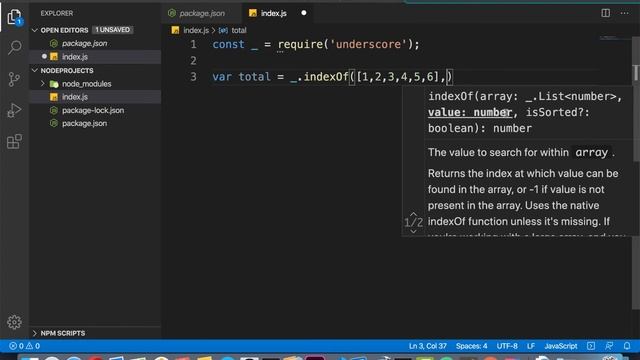This screenshot has height=360, width=640.
Task: Open the Source Control view
Action: [x=14, y=79]
